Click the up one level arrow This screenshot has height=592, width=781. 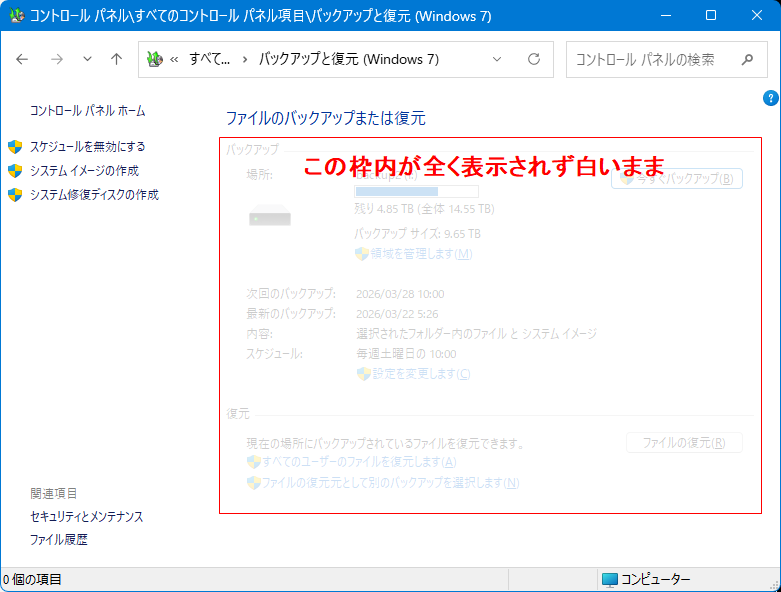click(x=116, y=59)
